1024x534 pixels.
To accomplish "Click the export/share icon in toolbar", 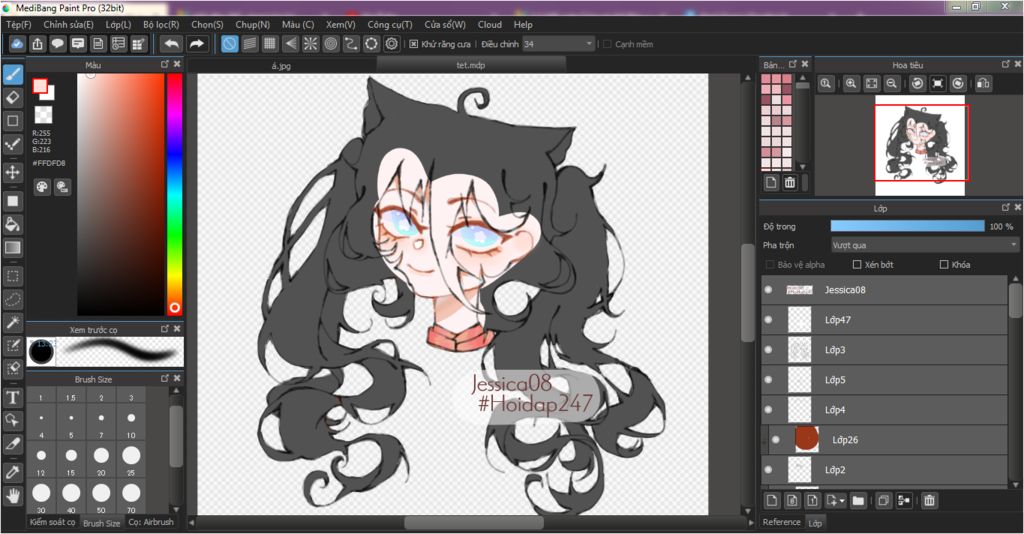I will pos(38,44).
